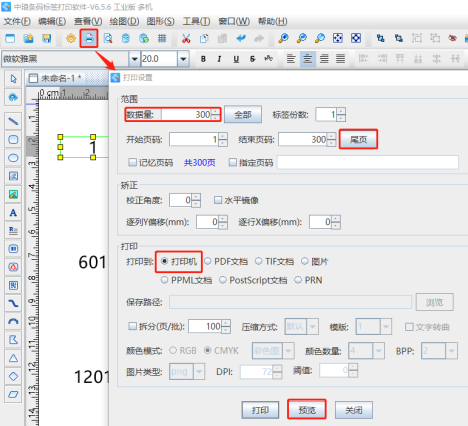The width and height of the screenshot is (468, 426).
Task: Click the 尾页 last page button
Action: click(358, 139)
